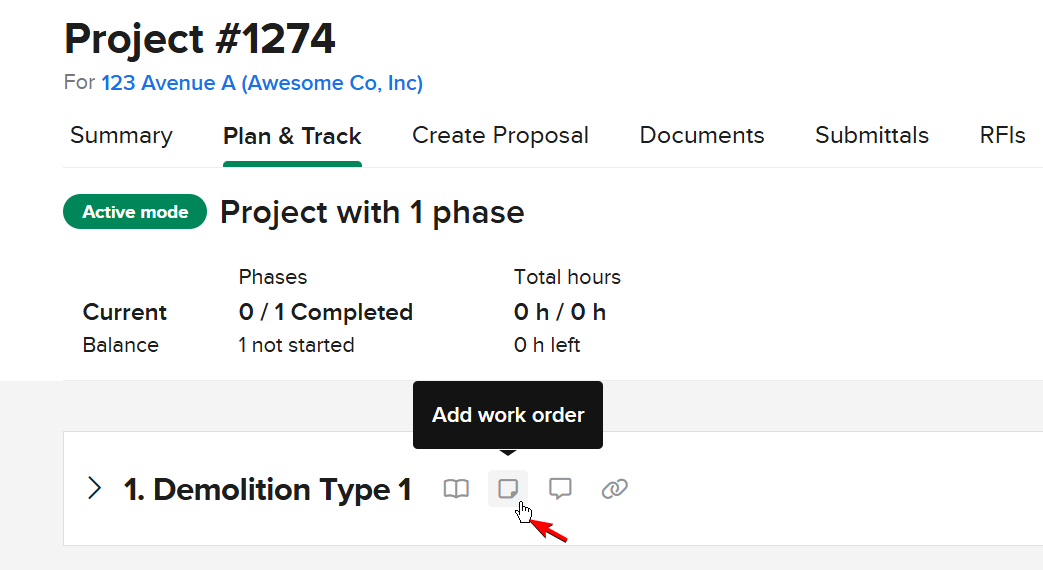
Task: Go to the Documents tab
Action: point(702,136)
